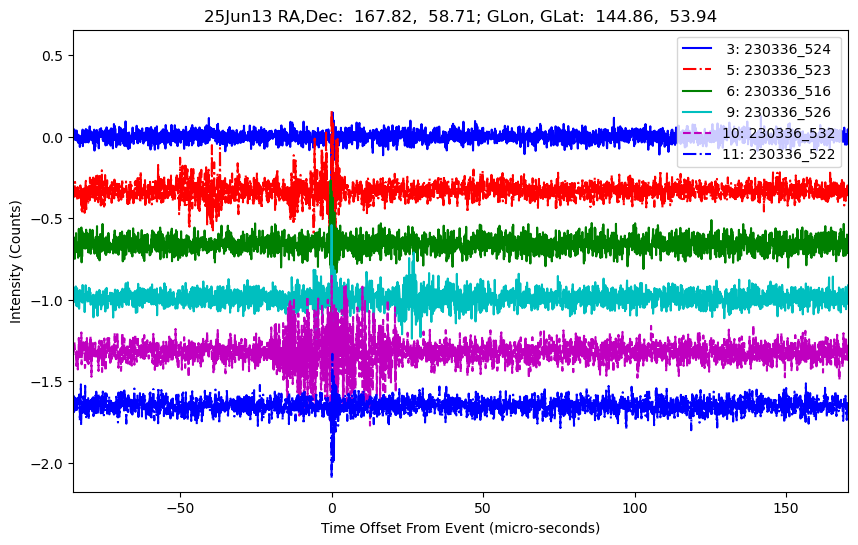This screenshot has height=545, width=858.
Task: Select legend label 10: 230336_532
Action: 776,133
